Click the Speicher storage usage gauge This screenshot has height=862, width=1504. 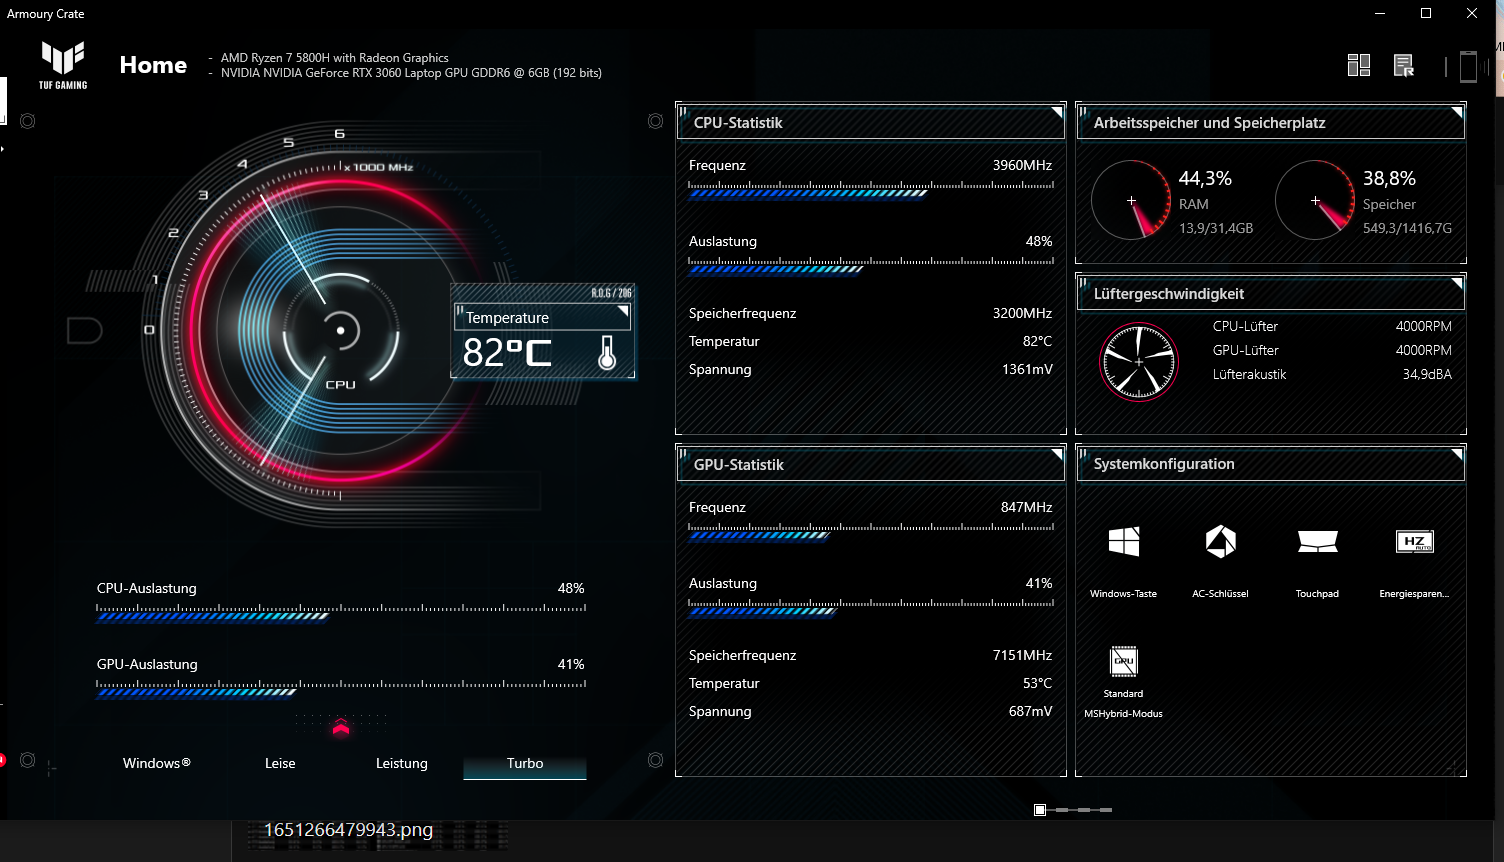click(x=1315, y=200)
